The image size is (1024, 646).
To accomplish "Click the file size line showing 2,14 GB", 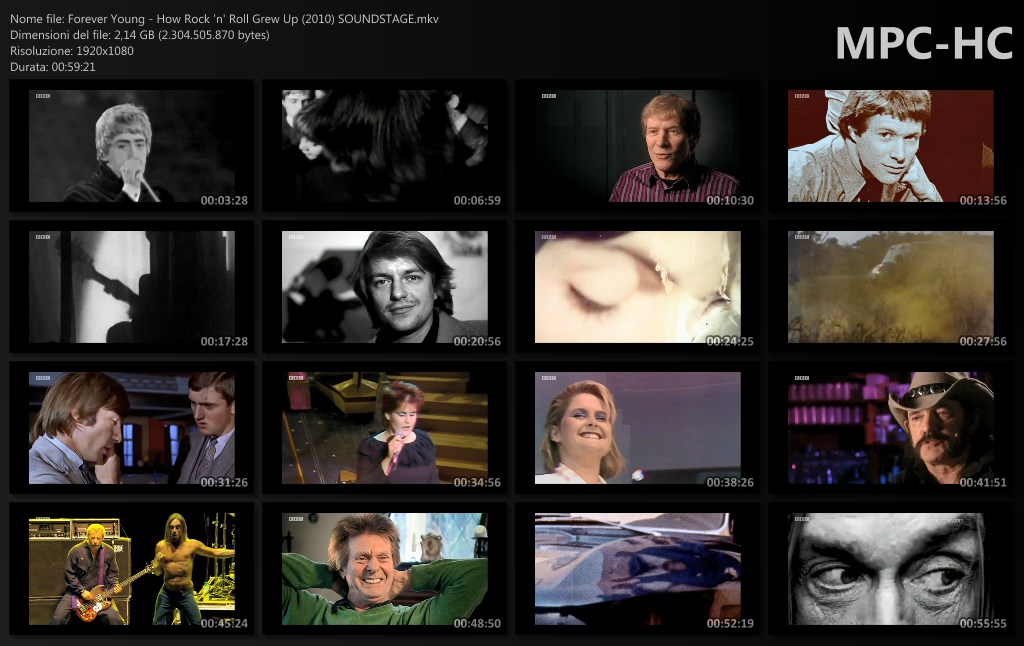I will click(139, 35).
